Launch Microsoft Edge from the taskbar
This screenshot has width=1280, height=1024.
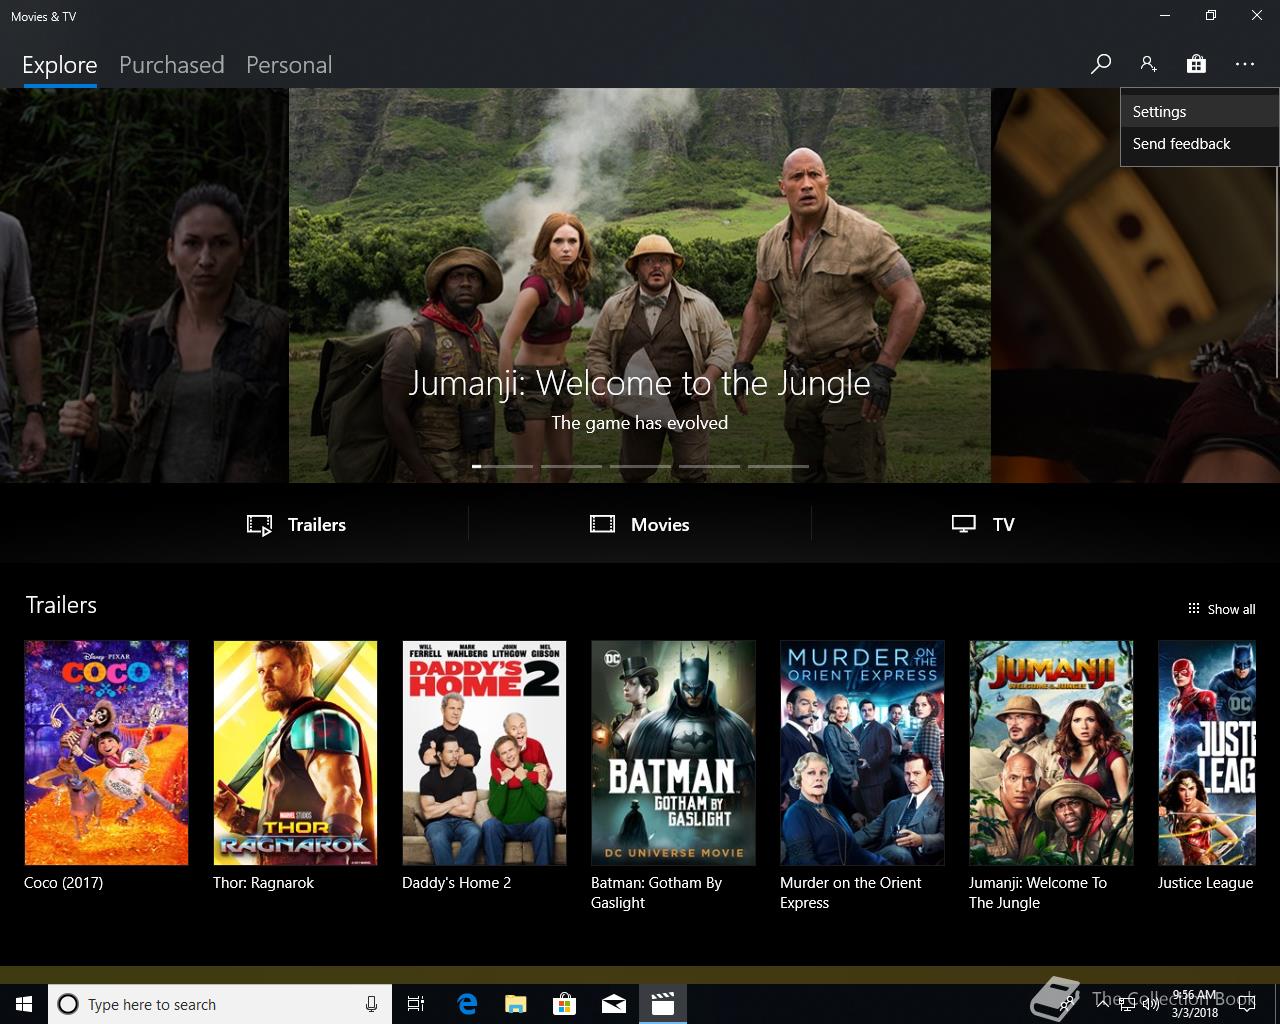[466, 1004]
